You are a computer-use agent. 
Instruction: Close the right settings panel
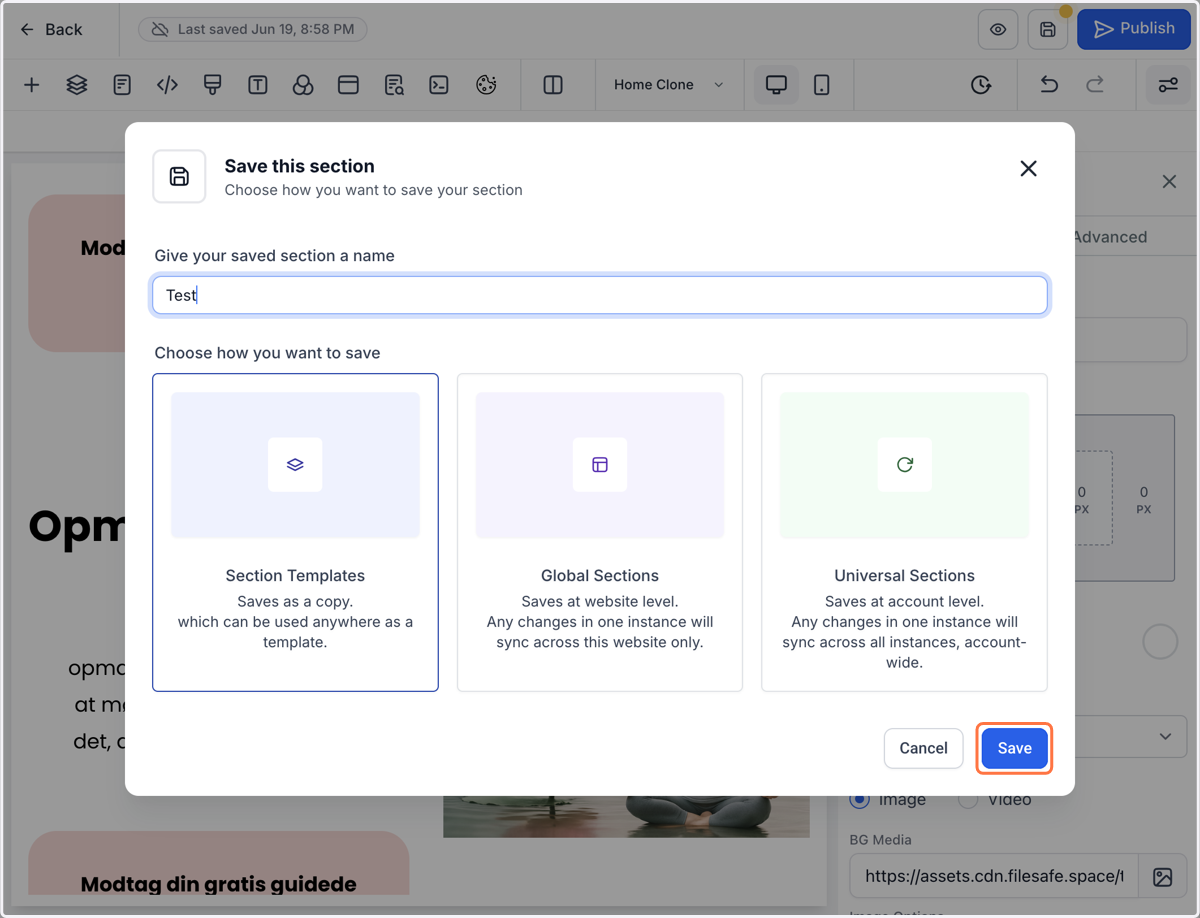point(1169,182)
